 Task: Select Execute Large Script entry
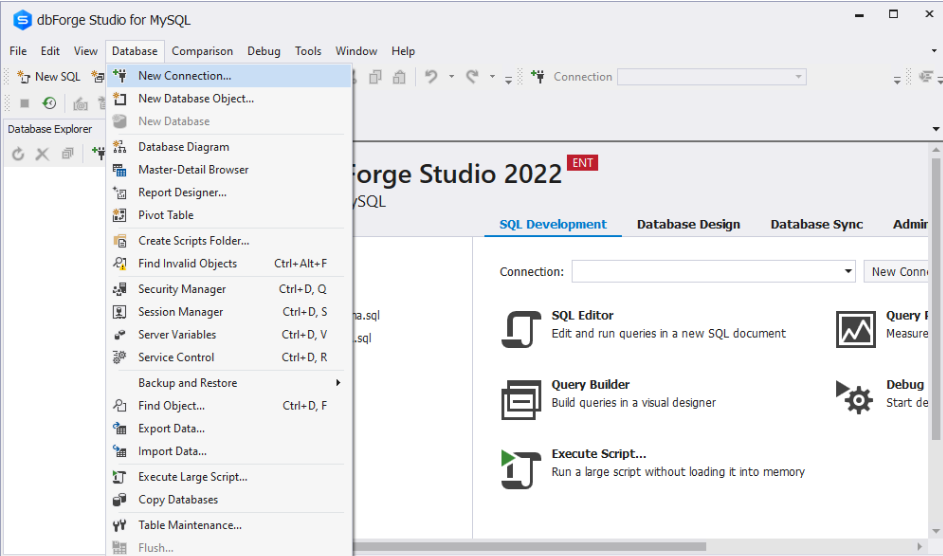pyautogui.click(x=229, y=477)
